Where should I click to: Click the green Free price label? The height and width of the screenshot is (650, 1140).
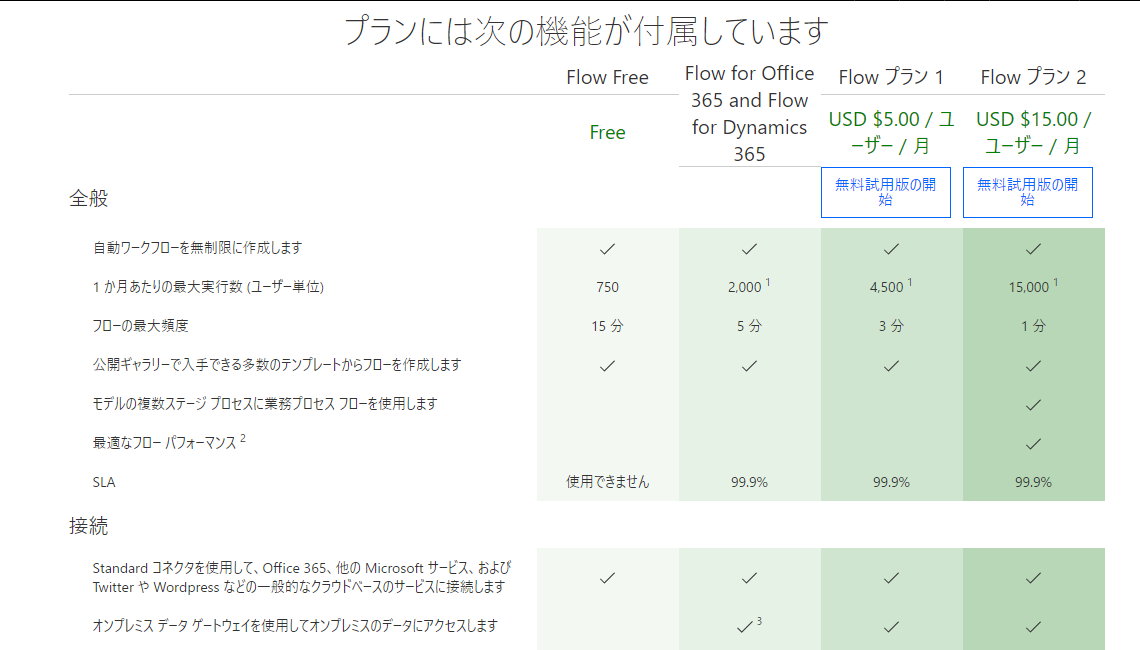pyautogui.click(x=607, y=132)
